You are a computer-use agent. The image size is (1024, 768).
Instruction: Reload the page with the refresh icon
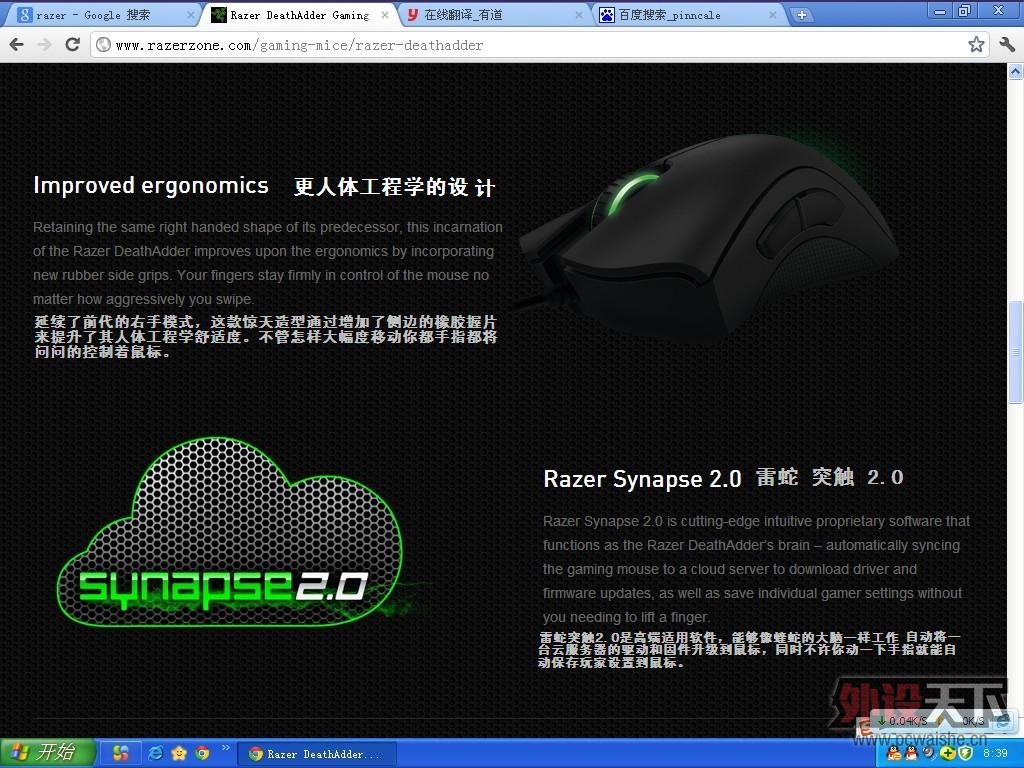point(72,44)
